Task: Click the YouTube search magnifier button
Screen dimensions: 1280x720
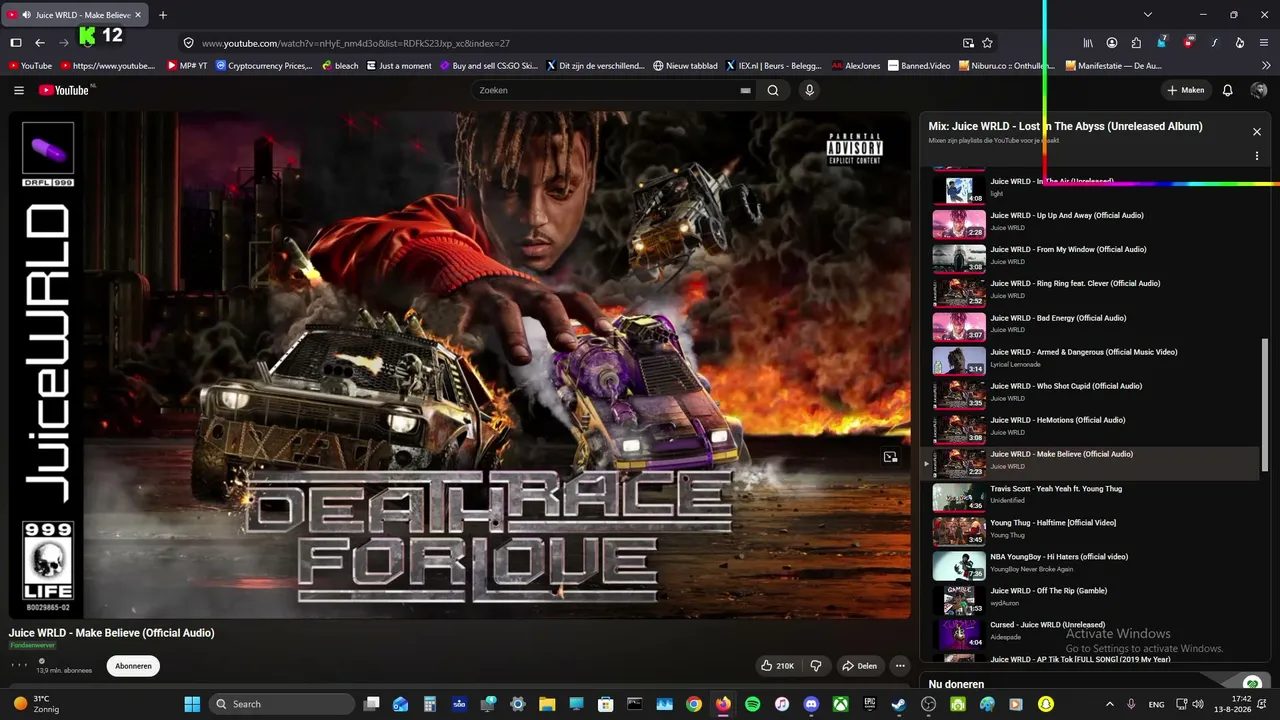Action: click(773, 90)
